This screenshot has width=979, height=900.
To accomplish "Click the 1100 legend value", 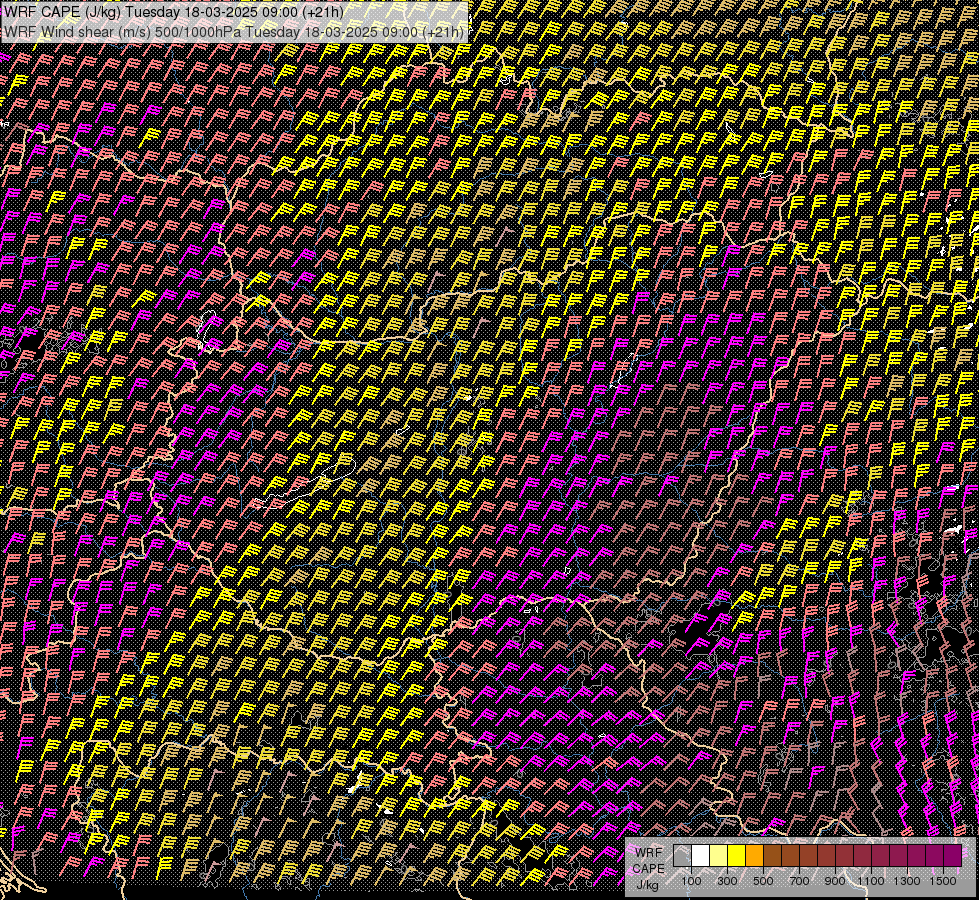I will (x=871, y=881).
